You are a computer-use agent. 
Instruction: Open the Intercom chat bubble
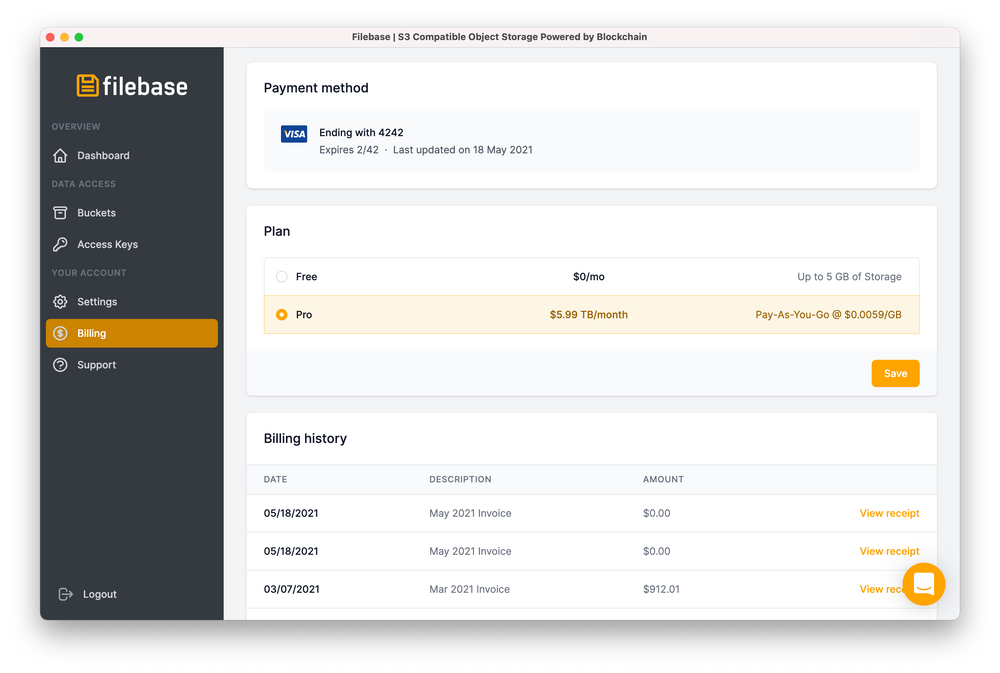tap(923, 584)
